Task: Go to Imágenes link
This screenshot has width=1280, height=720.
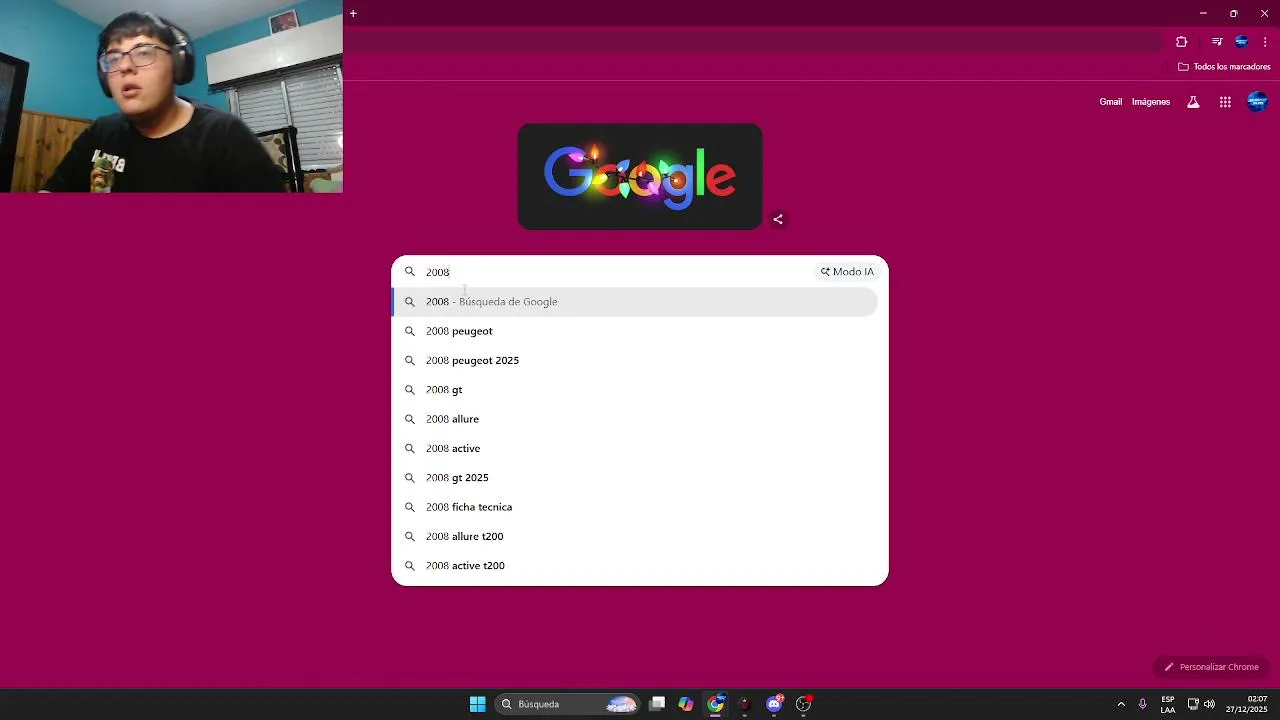Action: point(1151,102)
